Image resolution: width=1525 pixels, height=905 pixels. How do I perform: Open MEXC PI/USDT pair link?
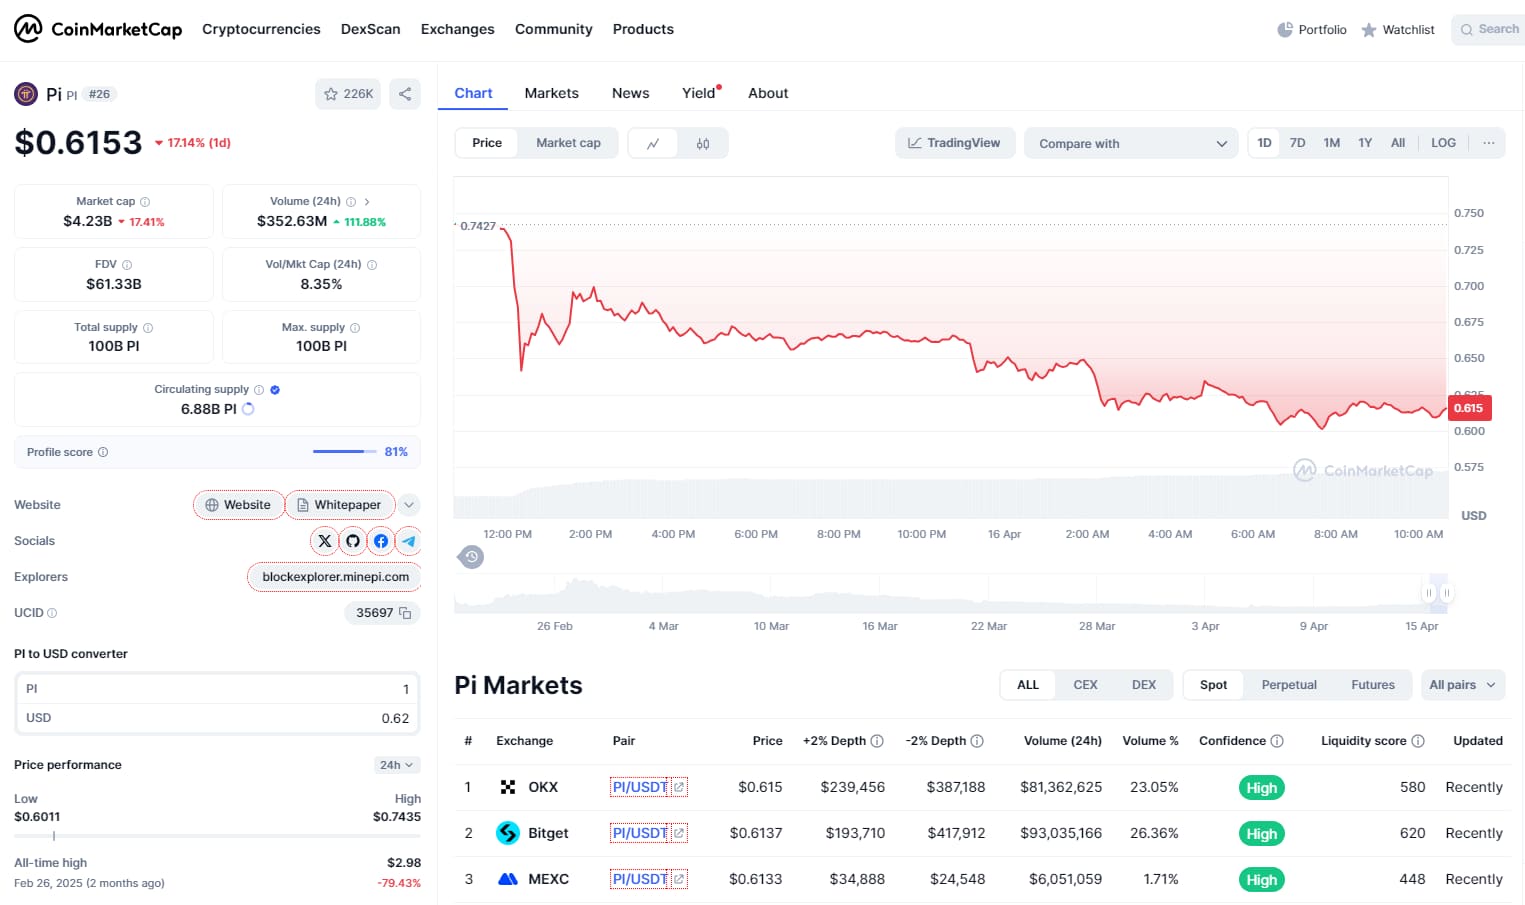coord(640,879)
